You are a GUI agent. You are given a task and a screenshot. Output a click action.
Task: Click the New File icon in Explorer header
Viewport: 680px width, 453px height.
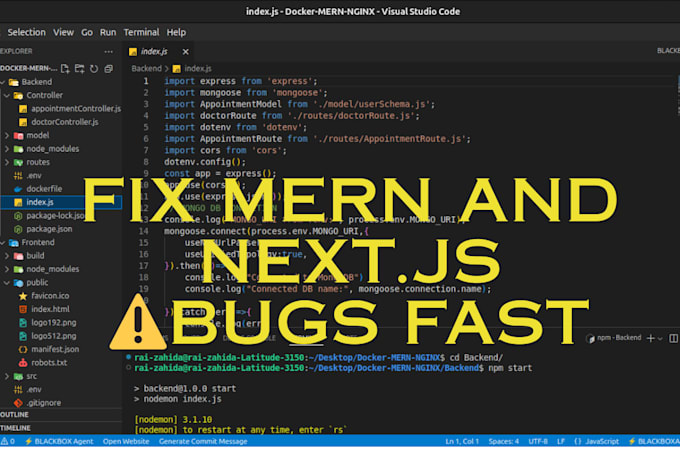[65, 68]
